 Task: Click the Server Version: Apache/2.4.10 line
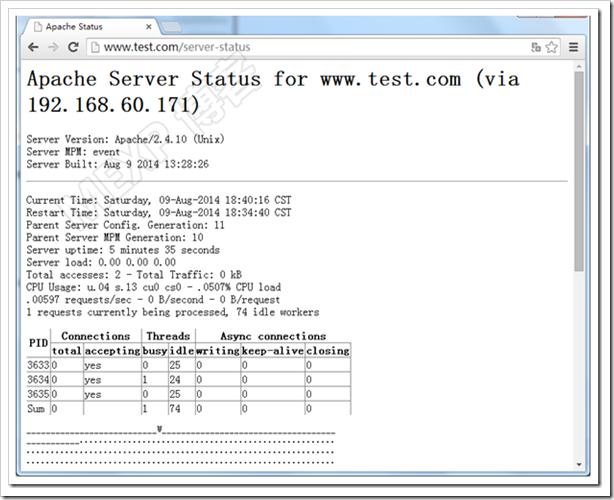[x=125, y=139]
